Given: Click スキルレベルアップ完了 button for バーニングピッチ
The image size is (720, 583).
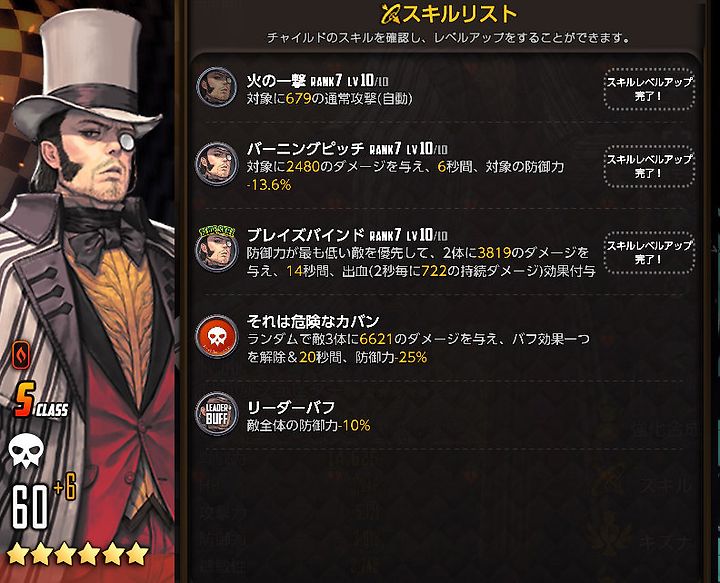Looking at the screenshot, I should point(649,167).
